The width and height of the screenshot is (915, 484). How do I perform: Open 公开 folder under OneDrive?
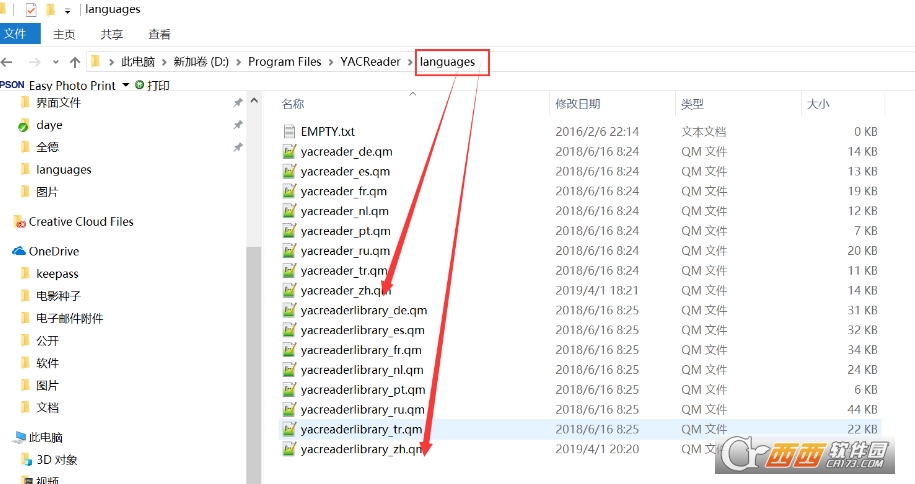point(47,340)
